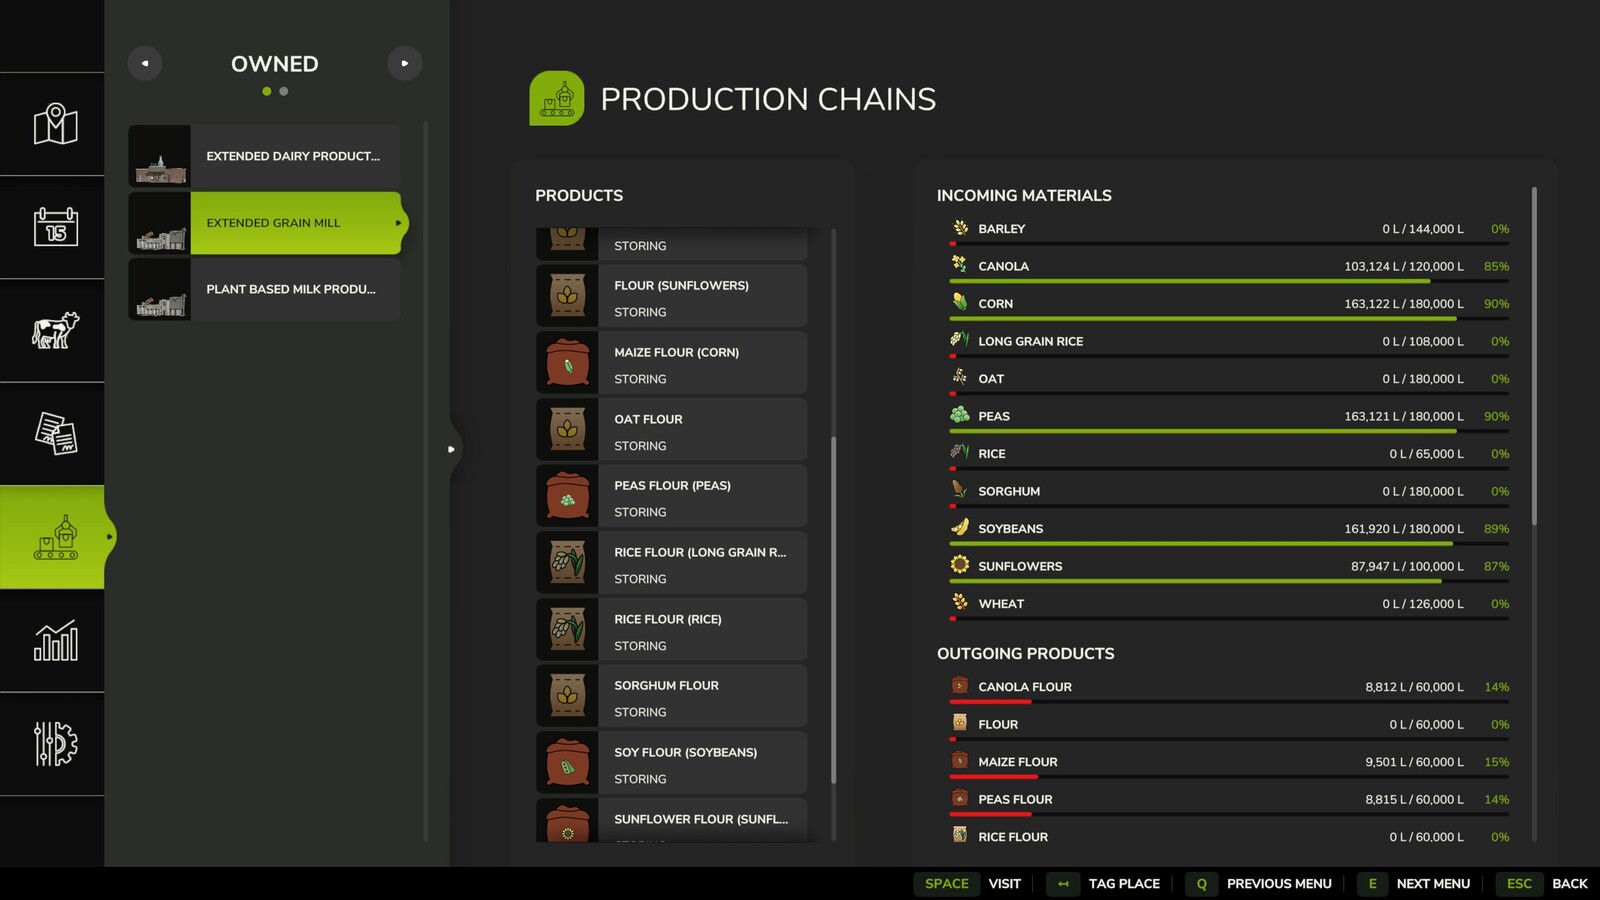Select the Production Chains sidebar icon

pyautogui.click(x=52, y=537)
